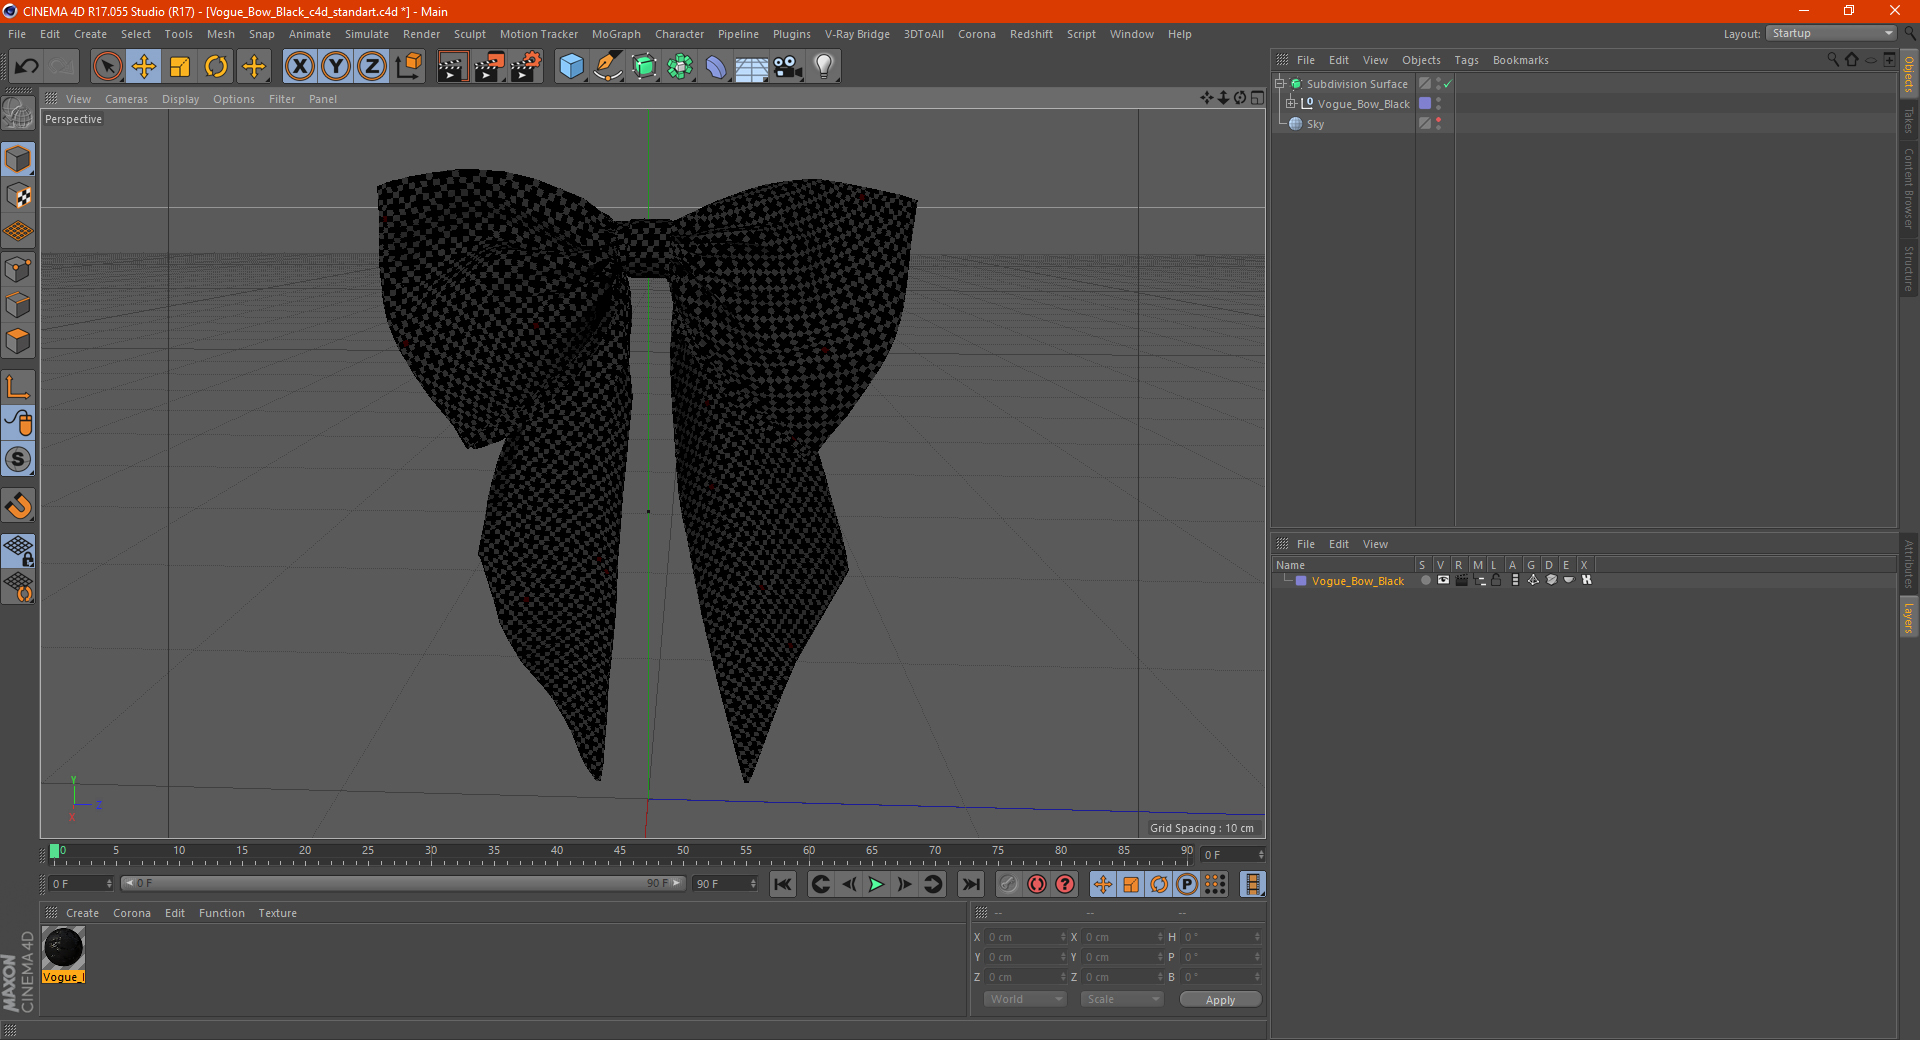
Task: Click the X position input field
Action: [x=1026, y=937]
